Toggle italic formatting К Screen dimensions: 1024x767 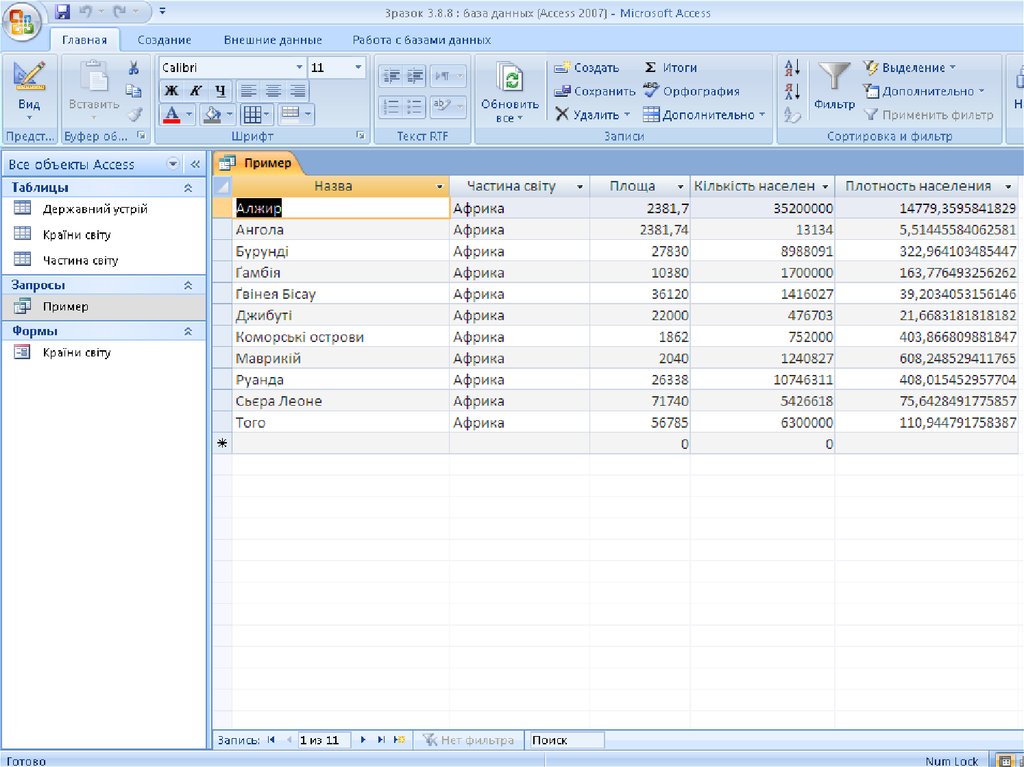pyautogui.click(x=196, y=91)
